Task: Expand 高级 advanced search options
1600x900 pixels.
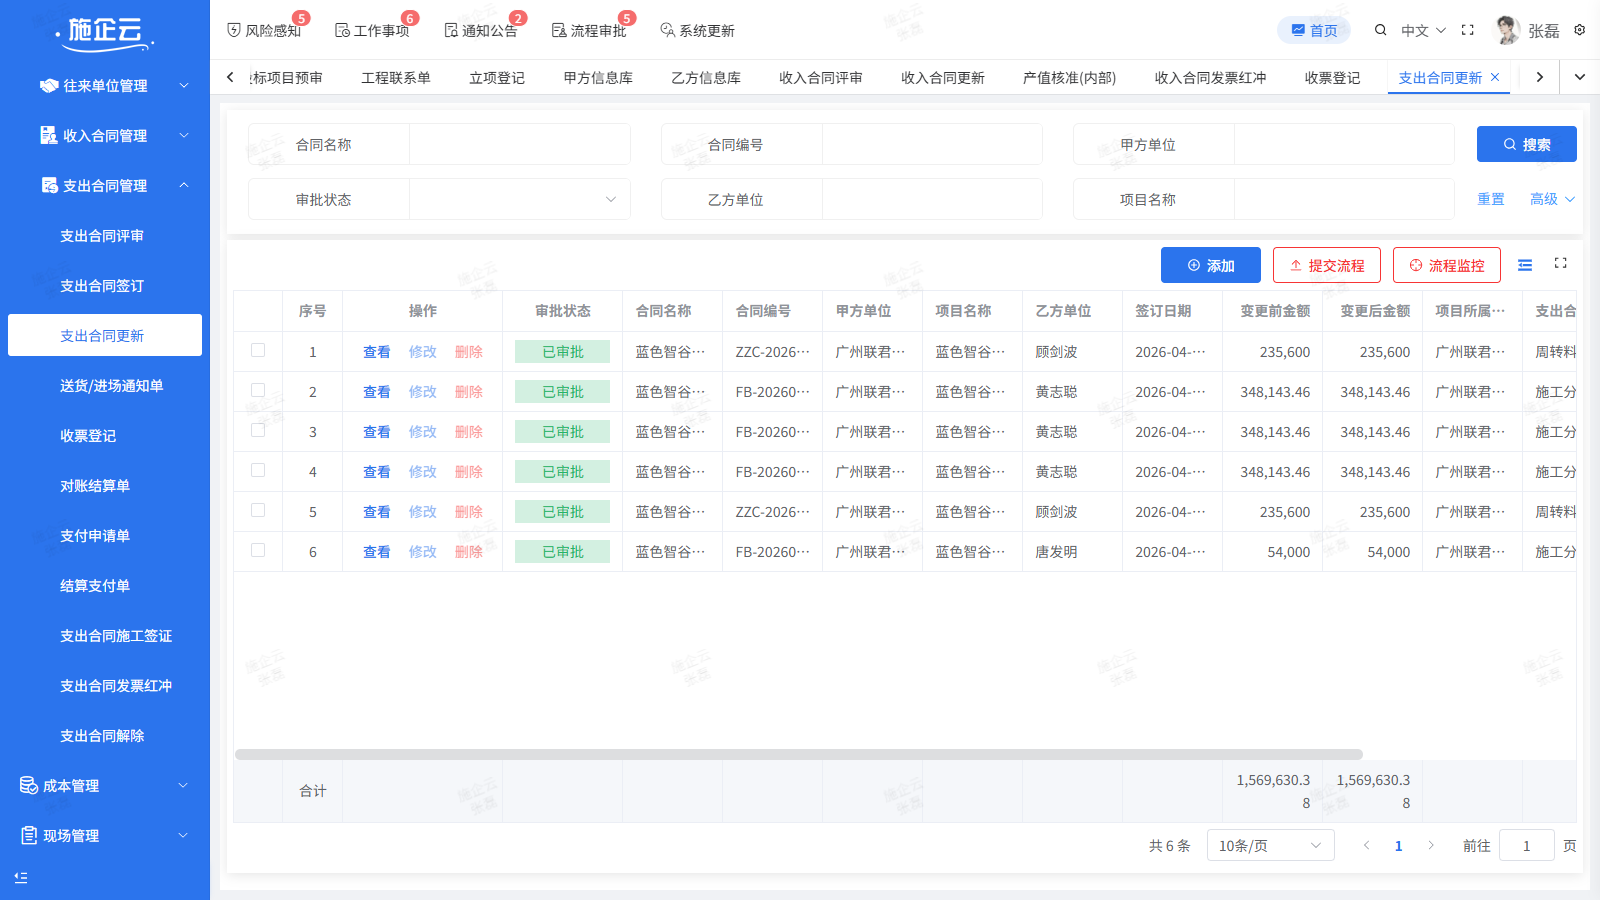Action: coord(1552,199)
